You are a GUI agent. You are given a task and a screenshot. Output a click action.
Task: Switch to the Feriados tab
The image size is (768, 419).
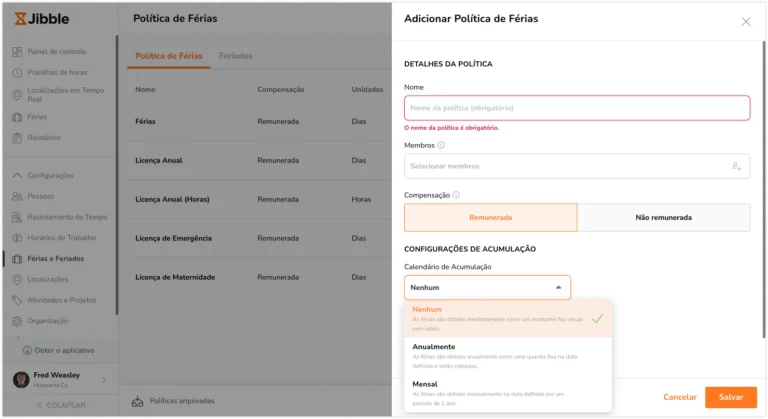click(236, 56)
